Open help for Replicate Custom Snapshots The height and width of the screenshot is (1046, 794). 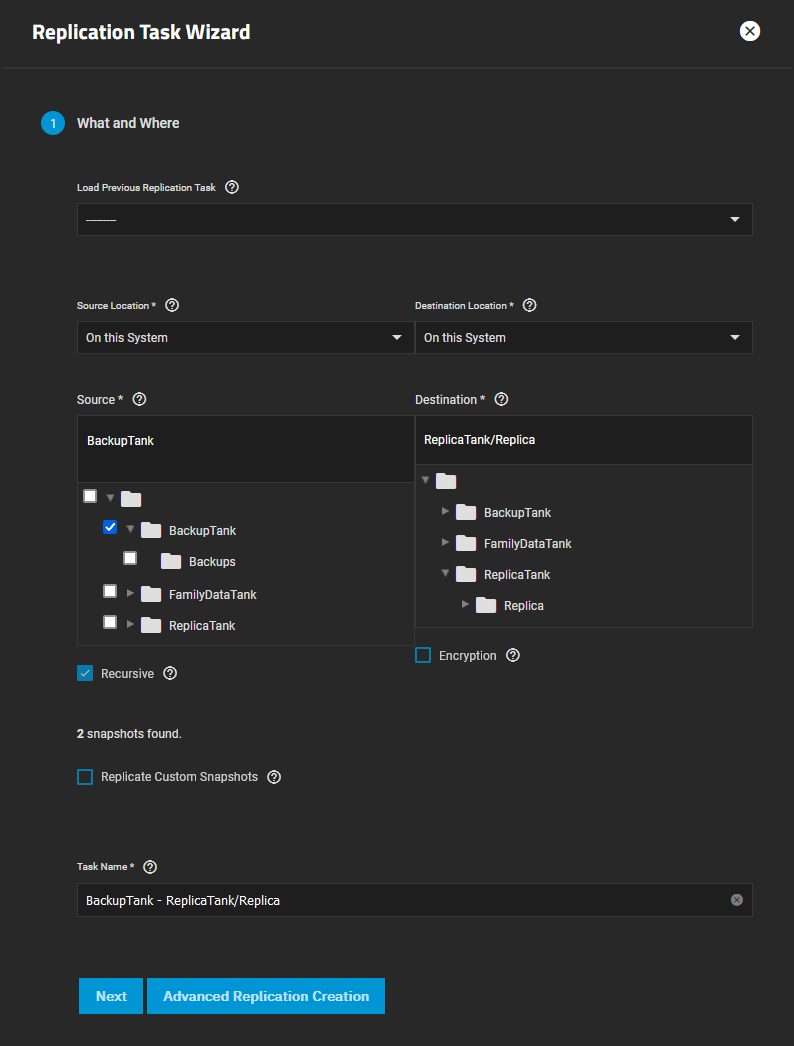[x=274, y=777]
